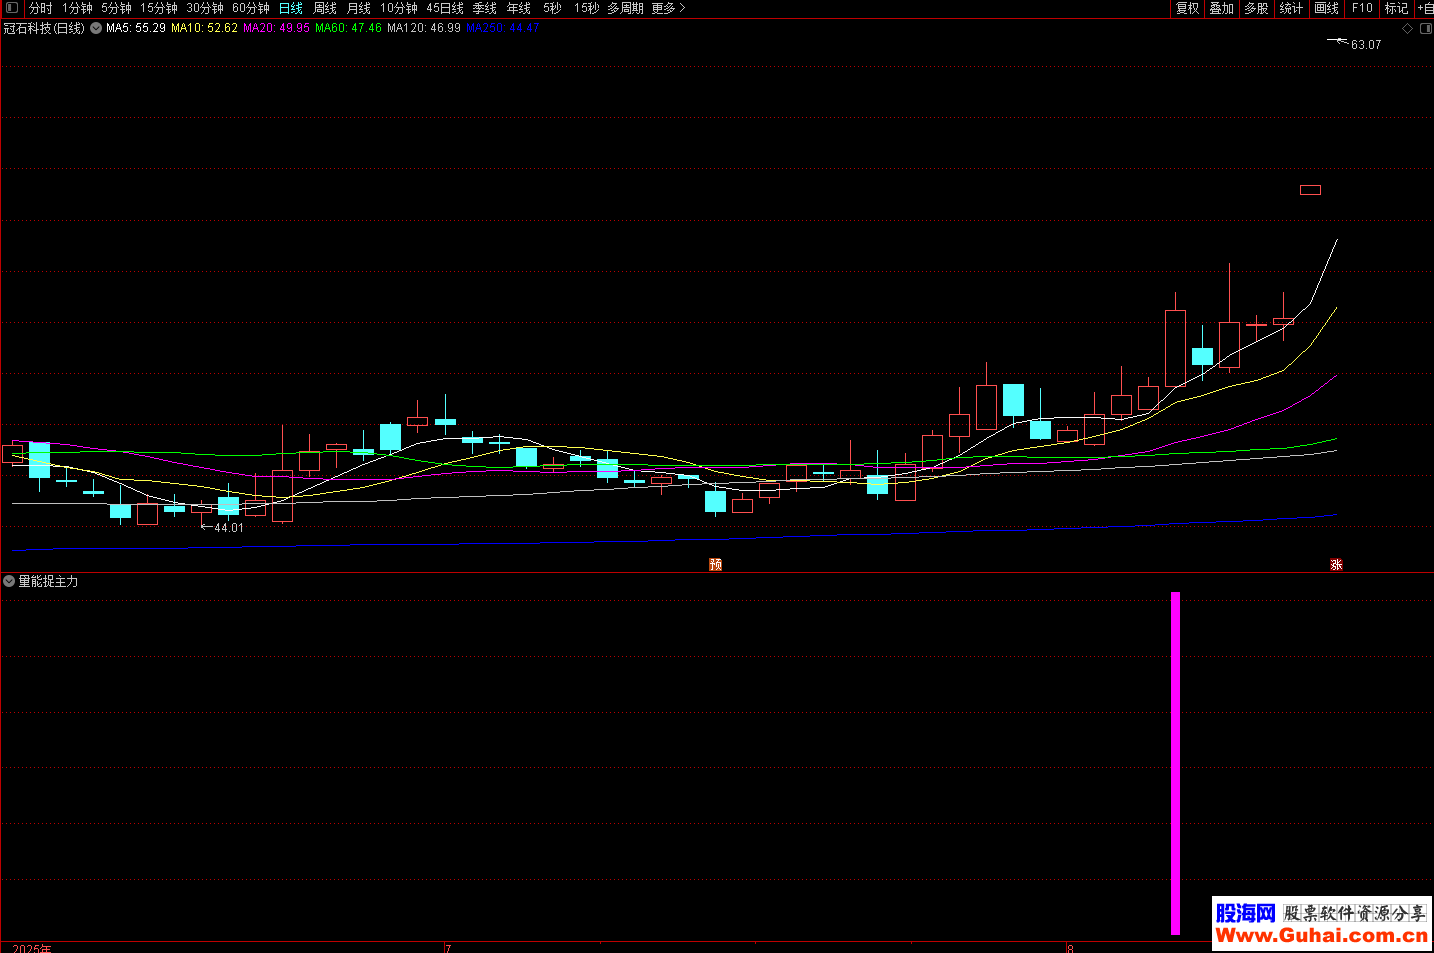Toggle the right side panel icon
Image resolution: width=1434 pixels, height=953 pixels.
[1426, 29]
